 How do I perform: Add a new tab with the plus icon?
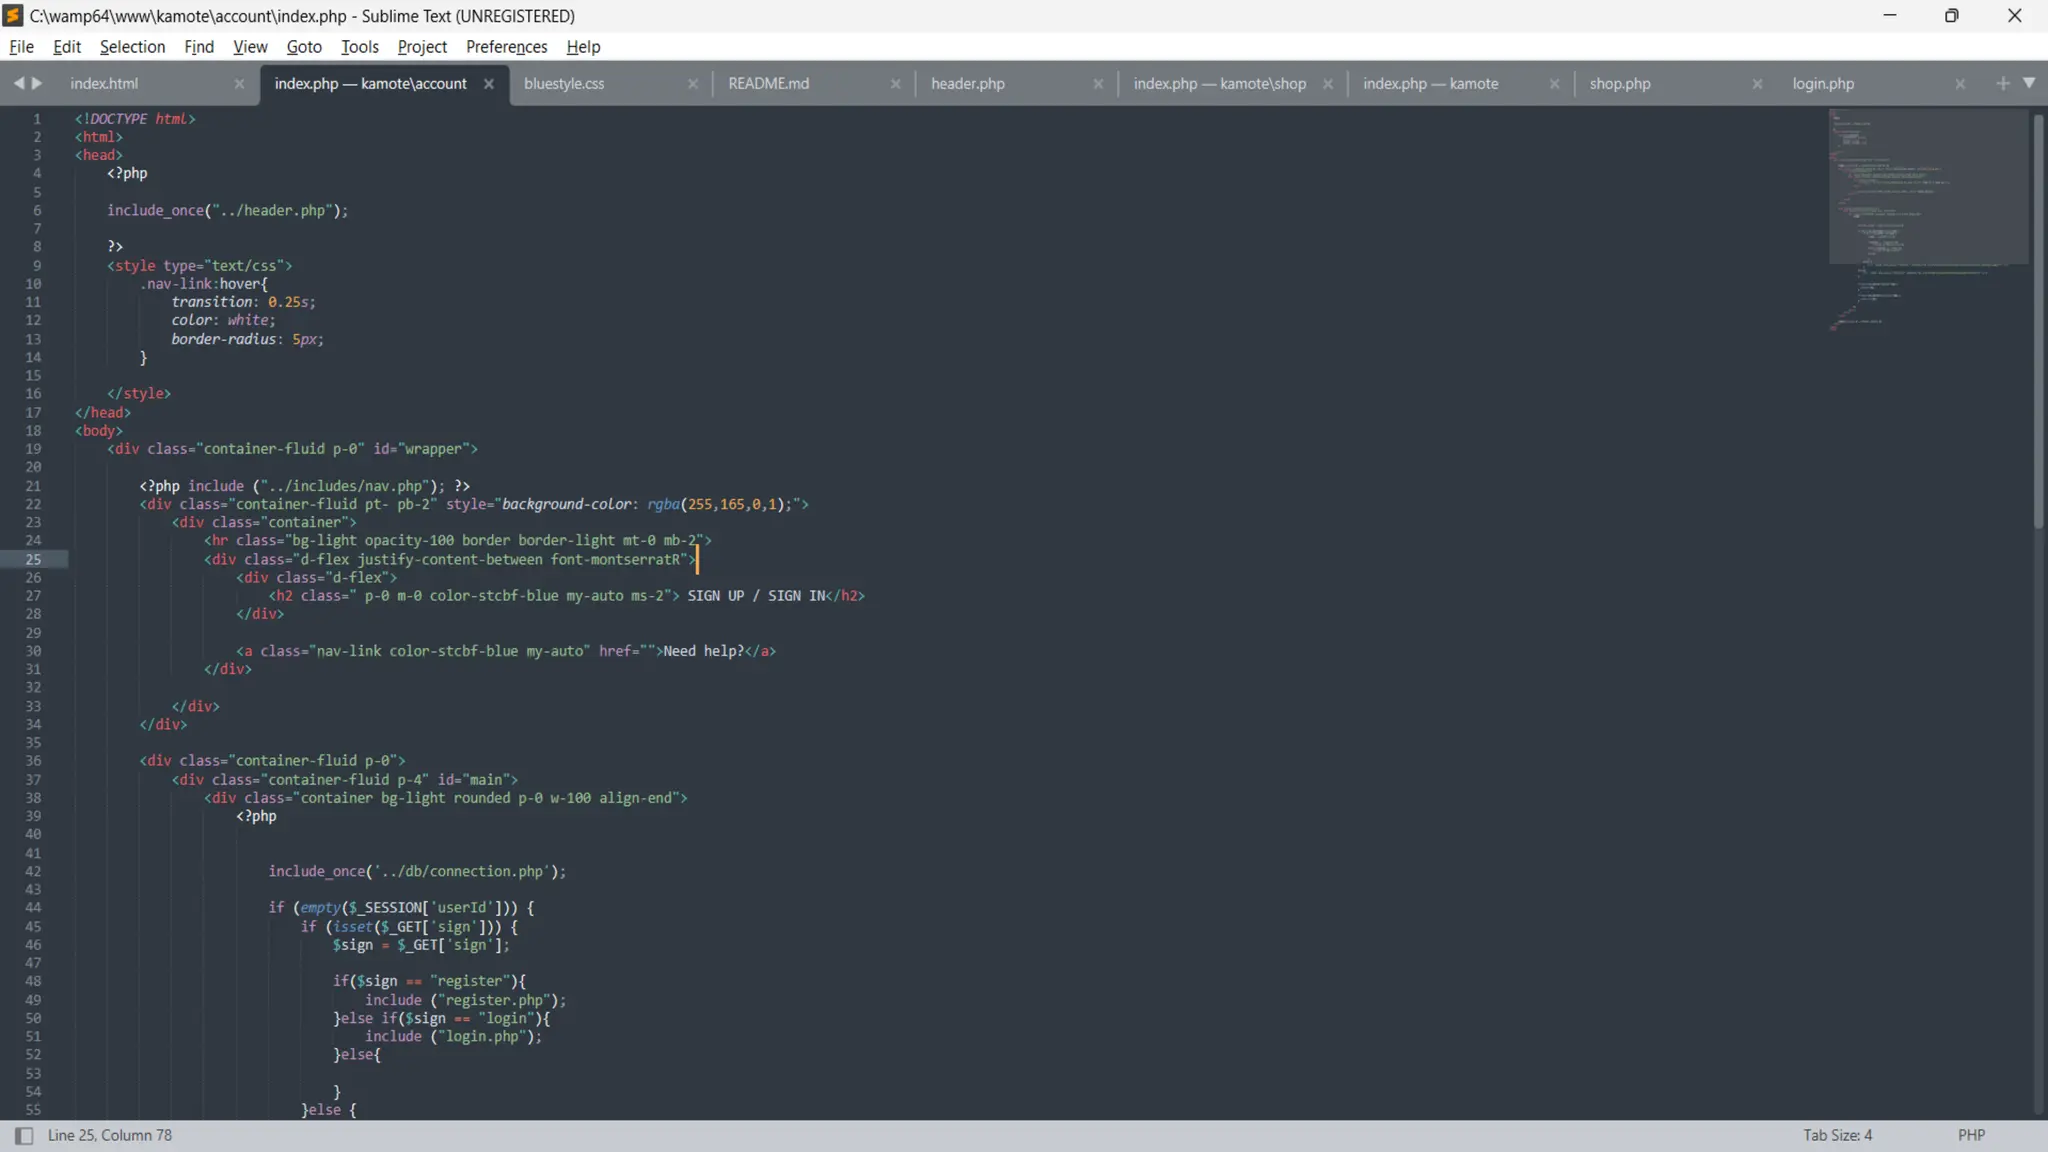[2002, 84]
